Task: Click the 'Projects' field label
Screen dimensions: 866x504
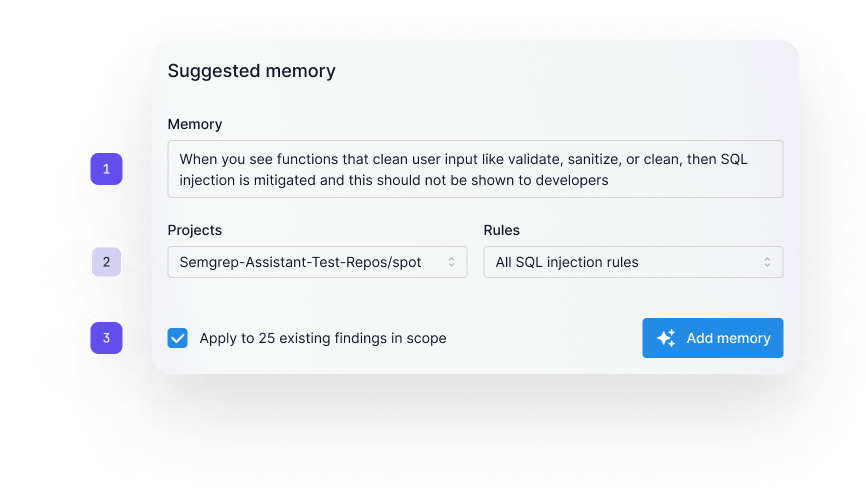Action: (195, 230)
